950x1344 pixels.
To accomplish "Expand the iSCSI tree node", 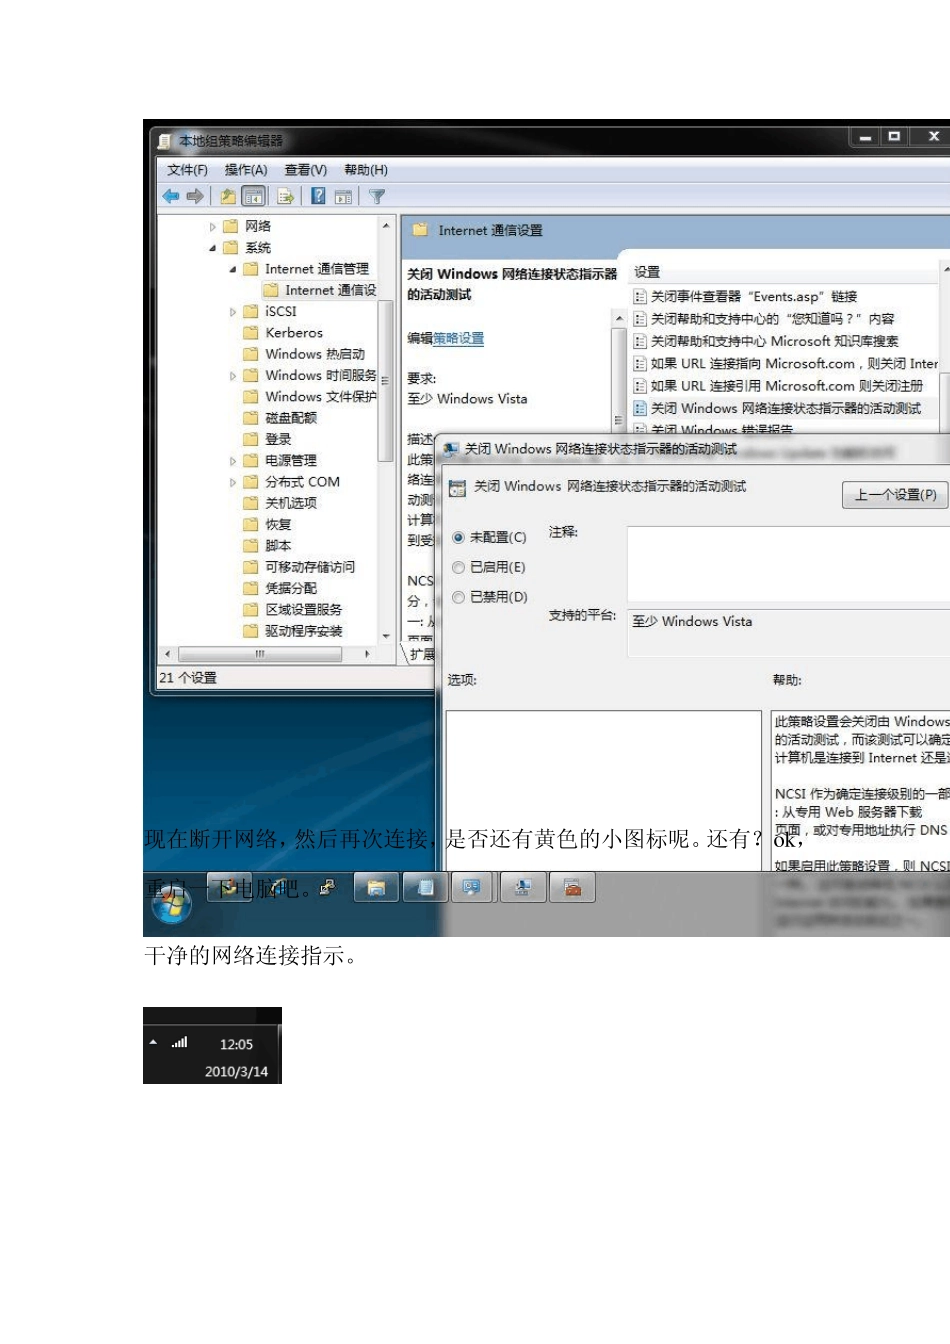I will 233,312.
